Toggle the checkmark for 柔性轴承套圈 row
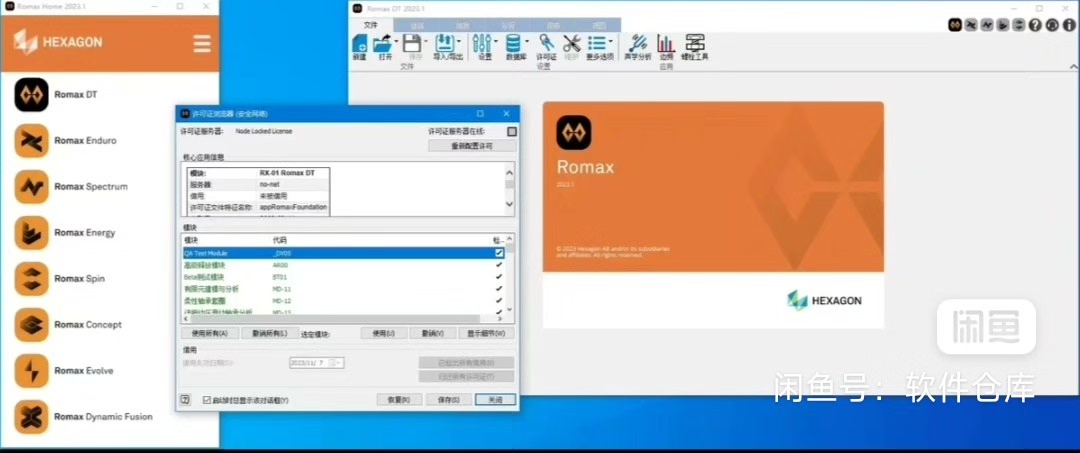1080x453 pixels. point(499,301)
